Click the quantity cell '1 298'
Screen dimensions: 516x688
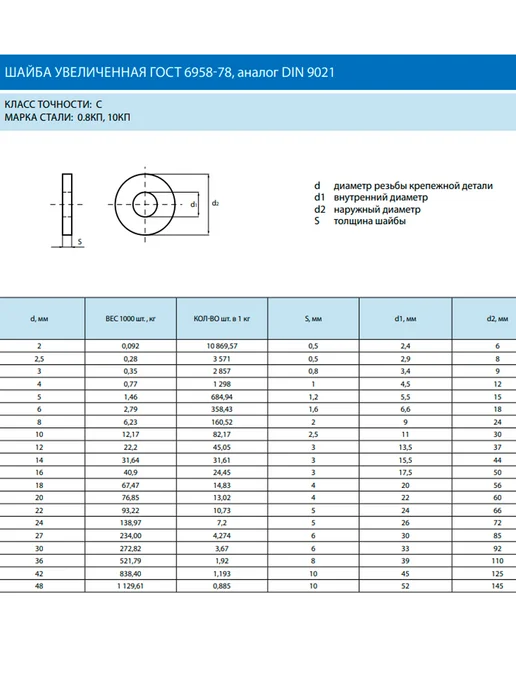tap(222, 384)
